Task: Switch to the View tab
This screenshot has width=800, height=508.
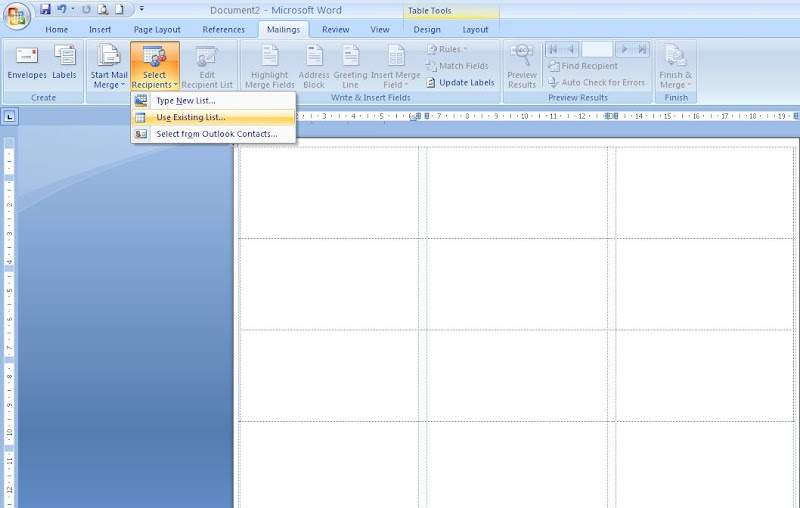Action: (380, 30)
